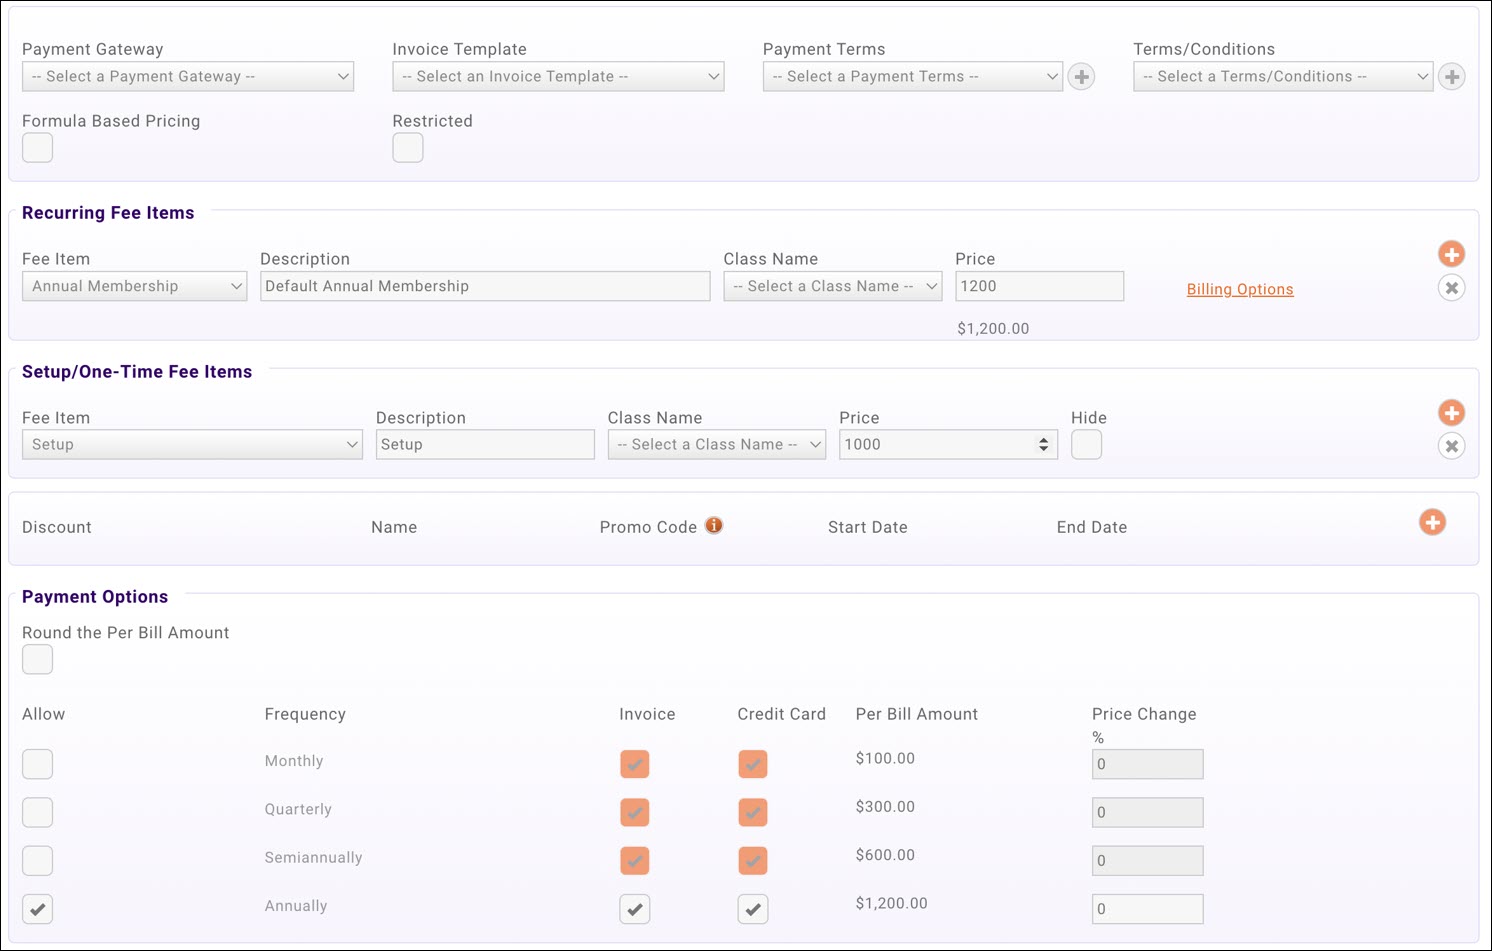This screenshot has height=951, width=1492.
Task: Uncheck Invoice for Annually frequency
Action: 635,909
